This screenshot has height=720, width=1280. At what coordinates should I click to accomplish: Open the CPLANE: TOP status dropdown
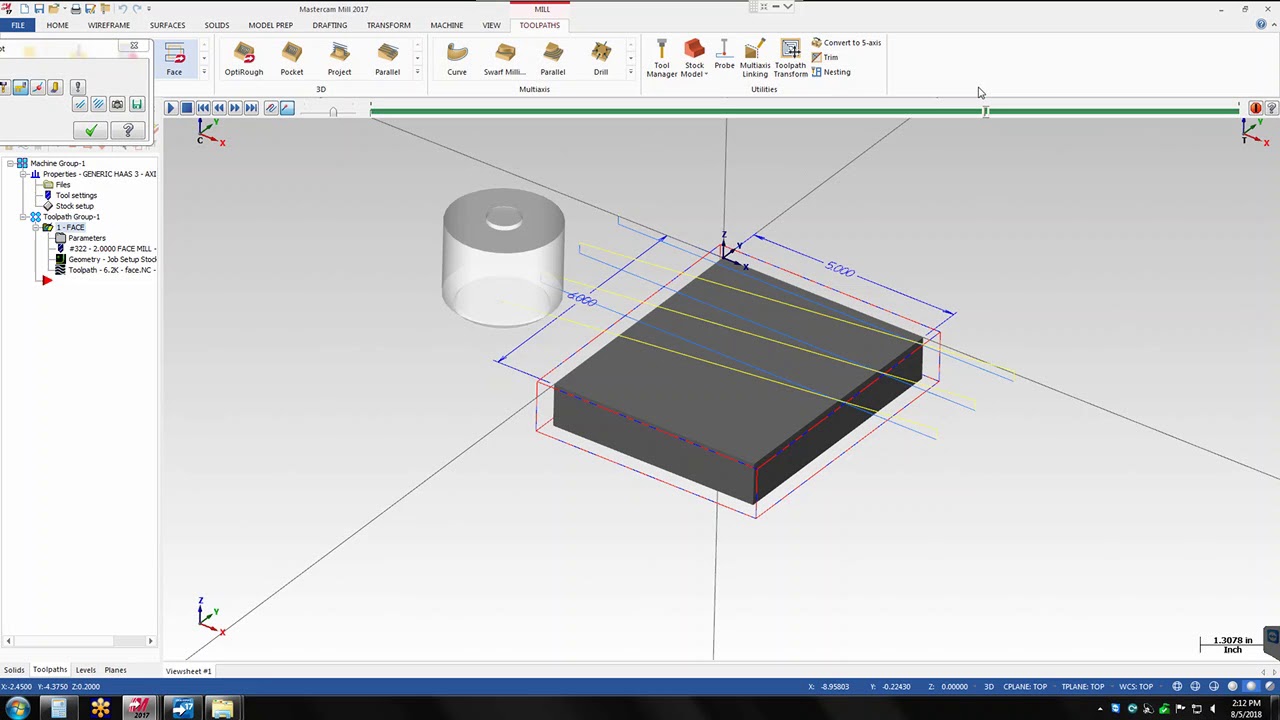coord(1026,687)
